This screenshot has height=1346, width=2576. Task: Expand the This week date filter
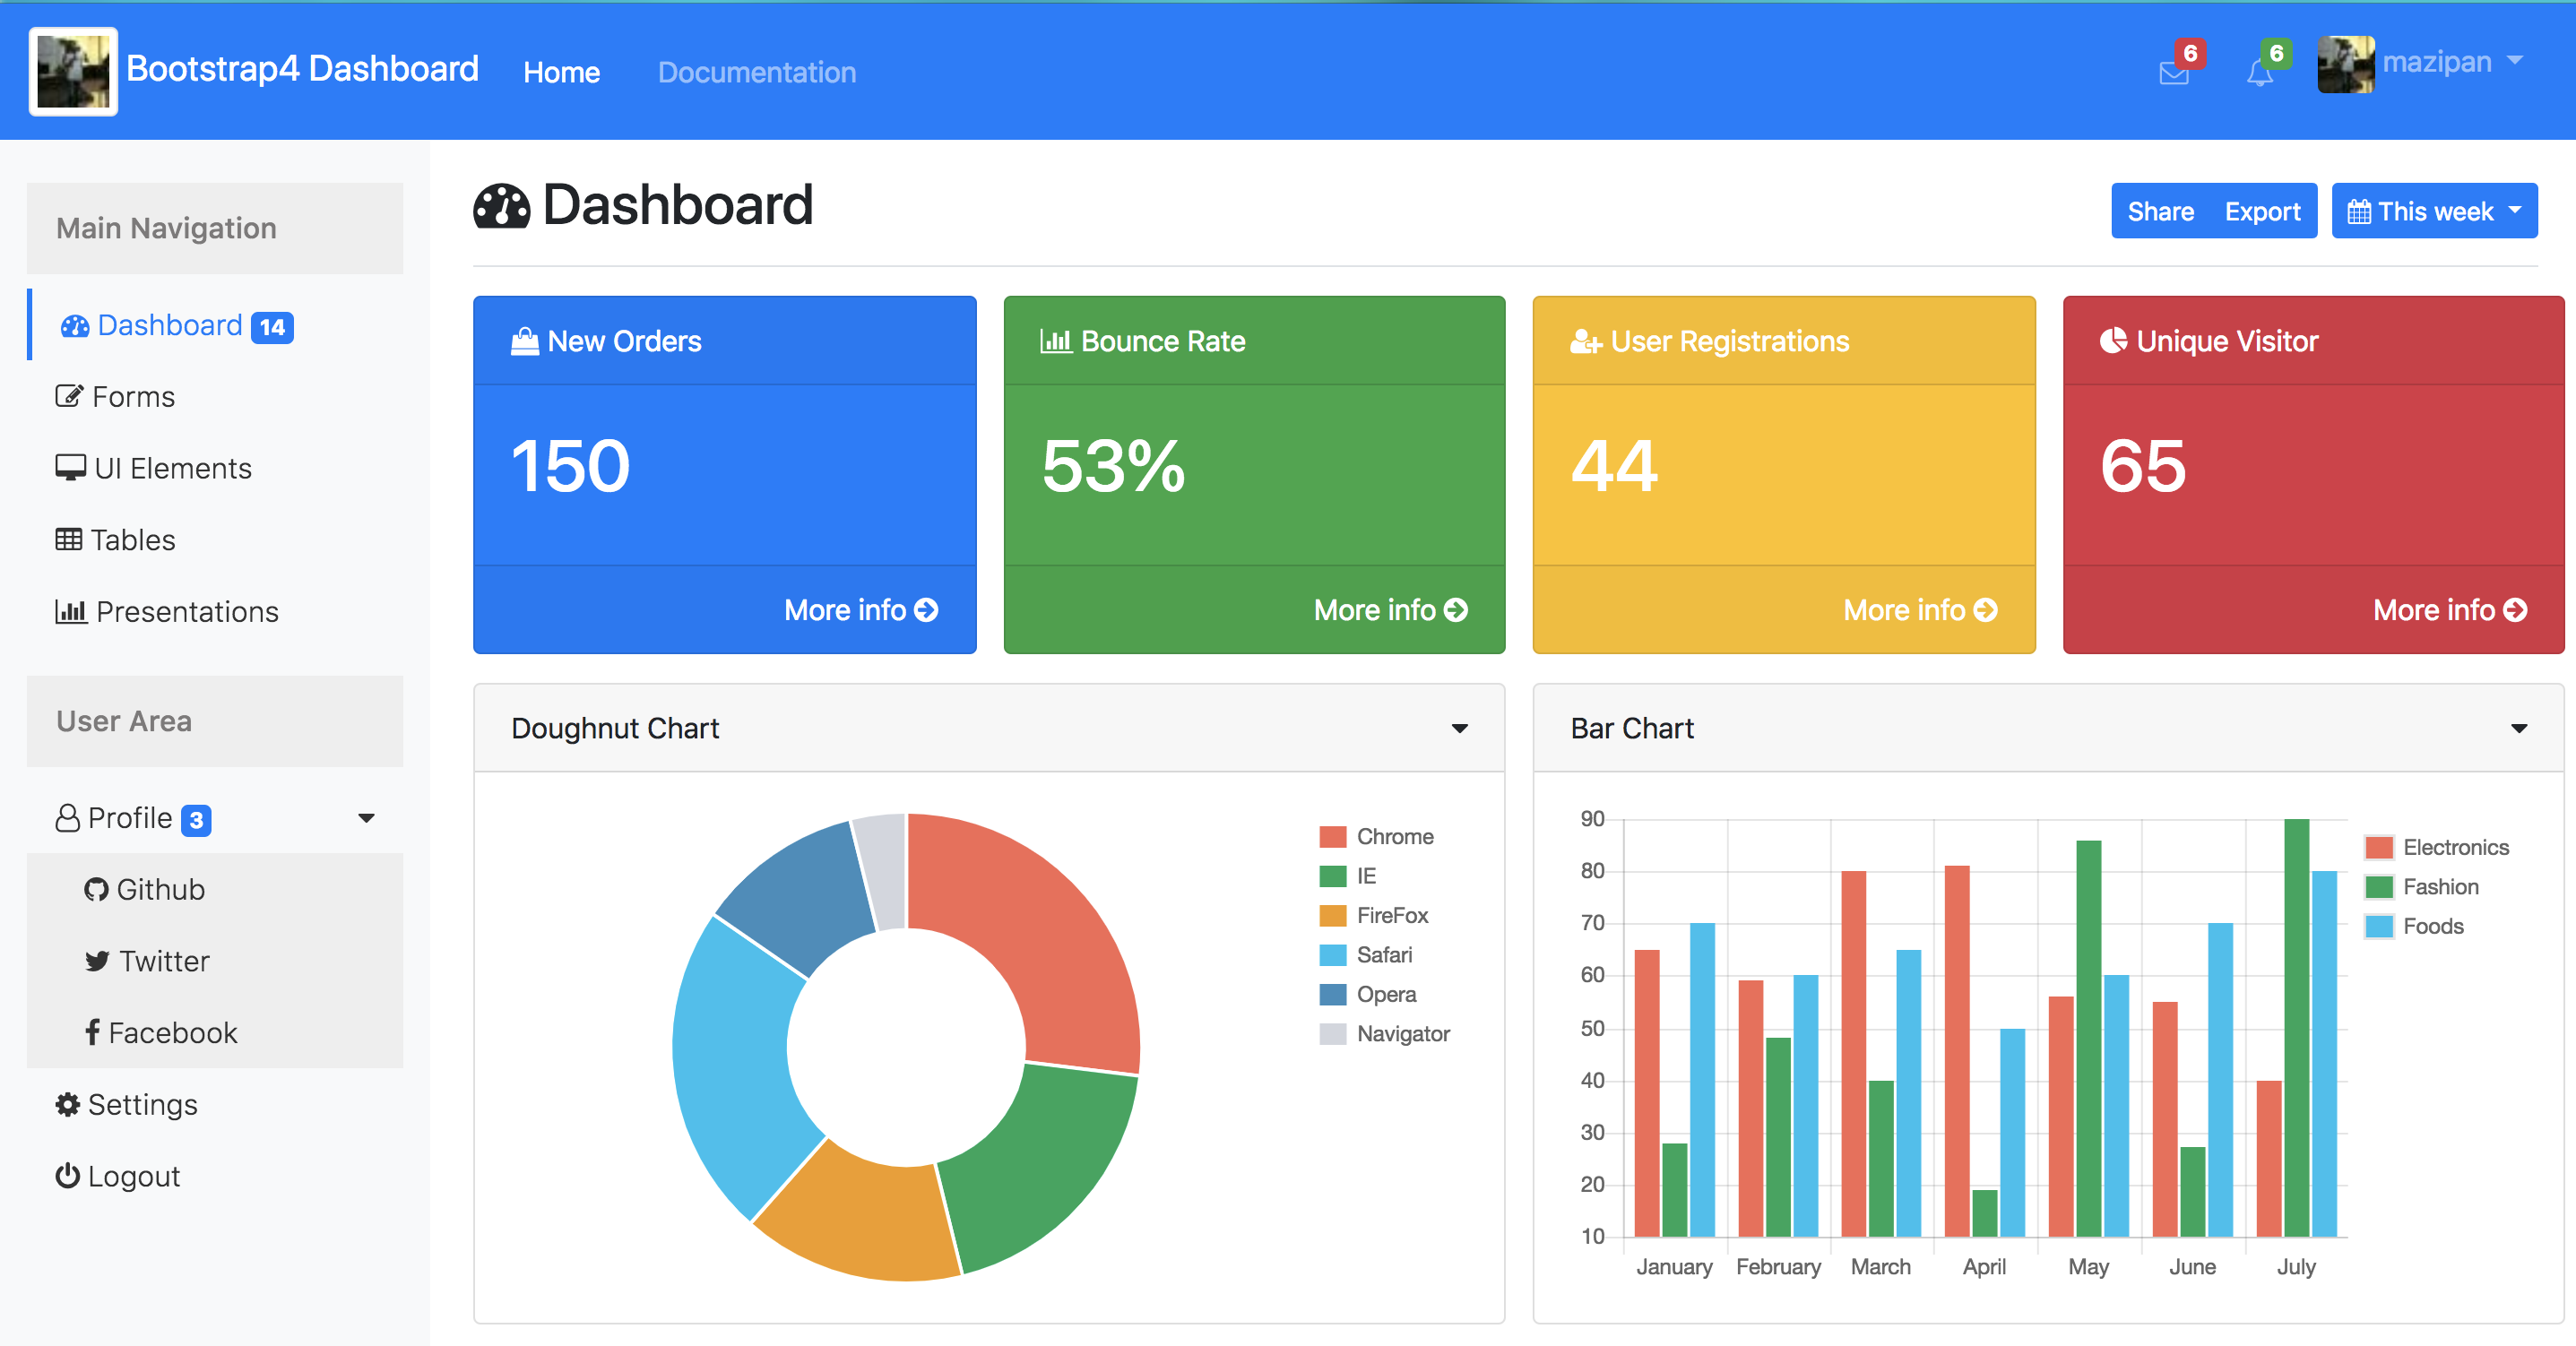coord(2436,211)
